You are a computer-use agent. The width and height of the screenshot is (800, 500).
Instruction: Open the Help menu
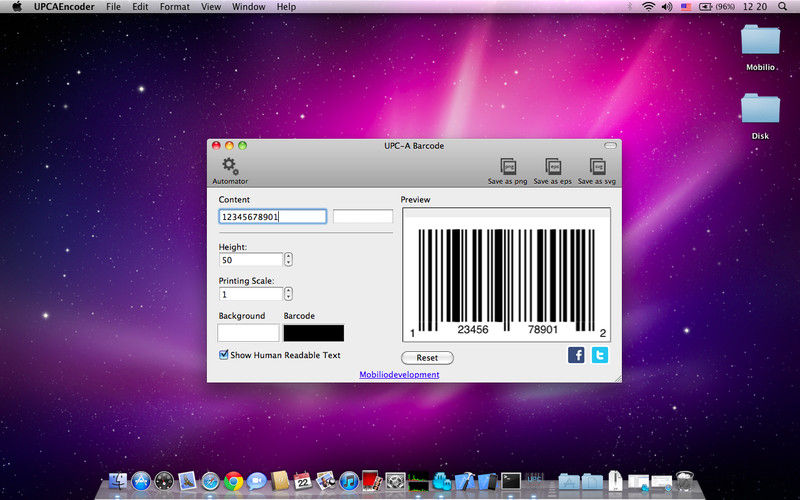pos(286,7)
